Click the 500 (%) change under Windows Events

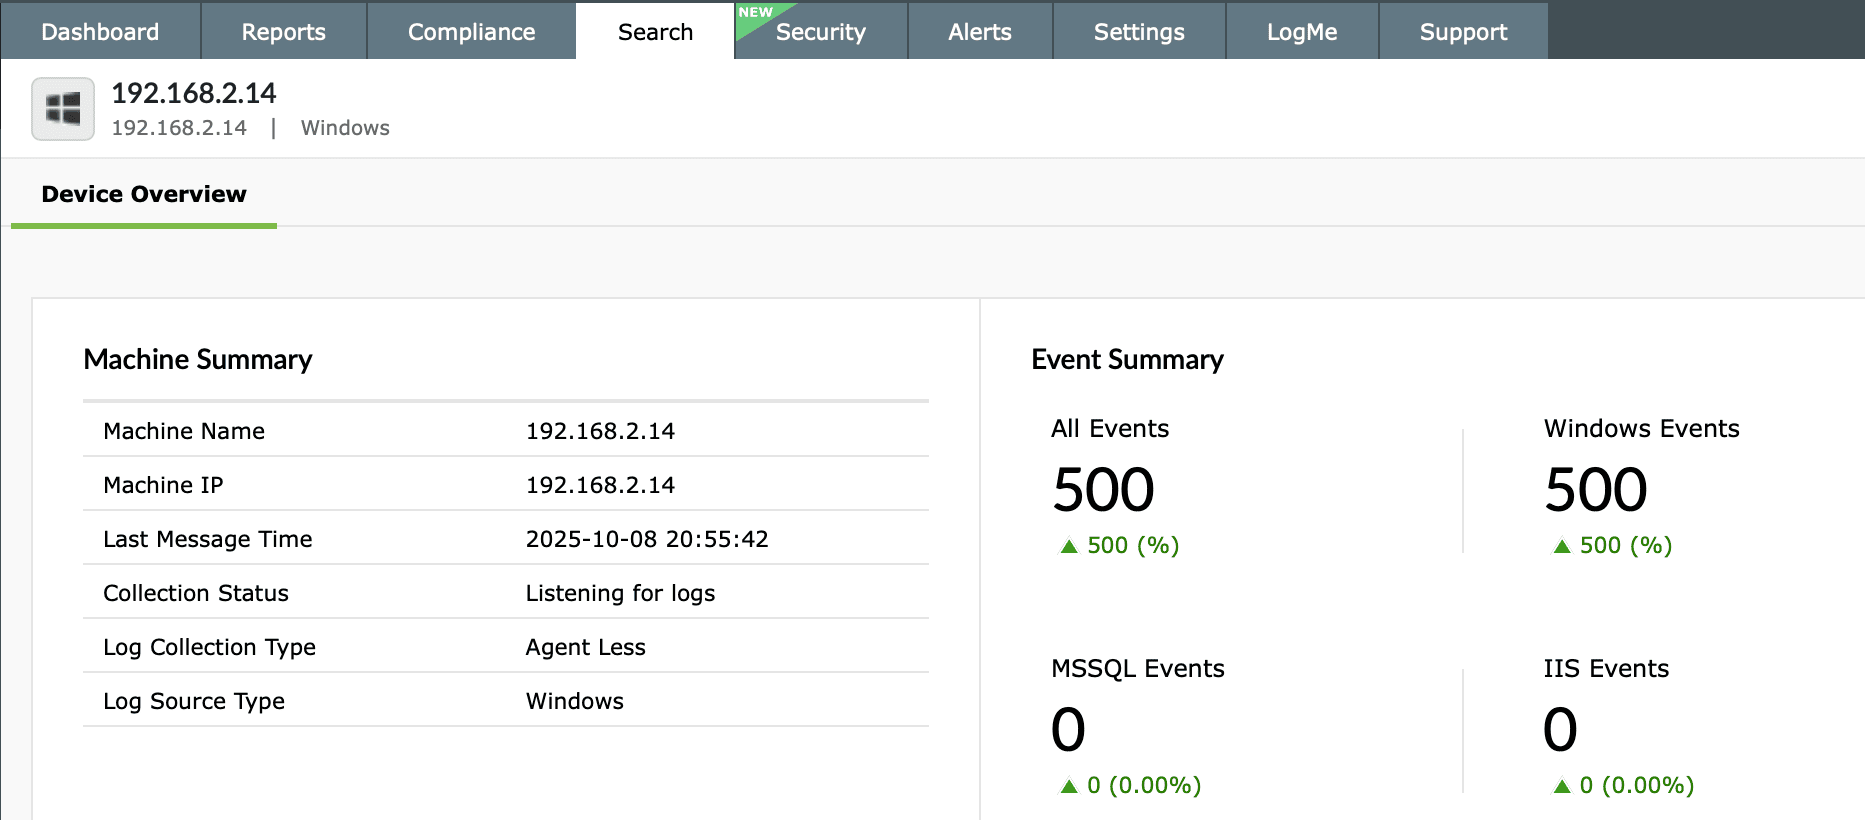coord(1626,545)
